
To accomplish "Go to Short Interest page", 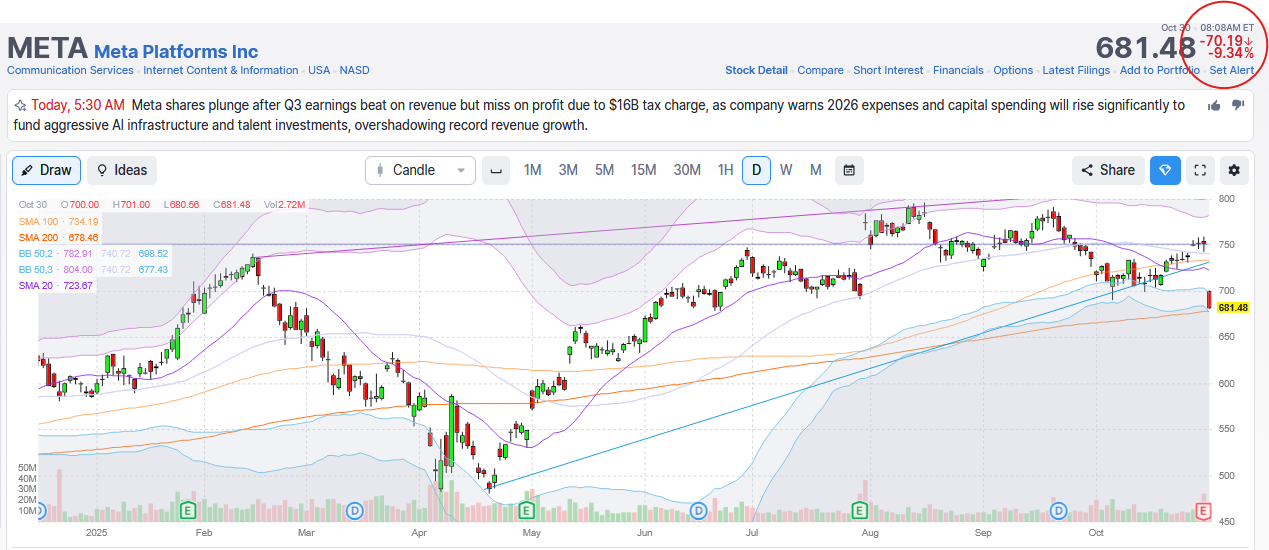I will 888,70.
